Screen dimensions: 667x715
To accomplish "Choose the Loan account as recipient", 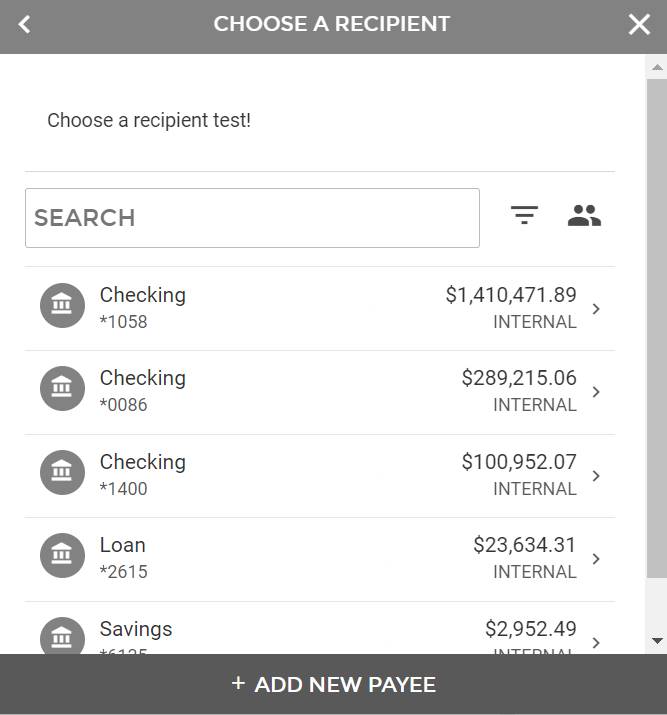I will [320, 558].
